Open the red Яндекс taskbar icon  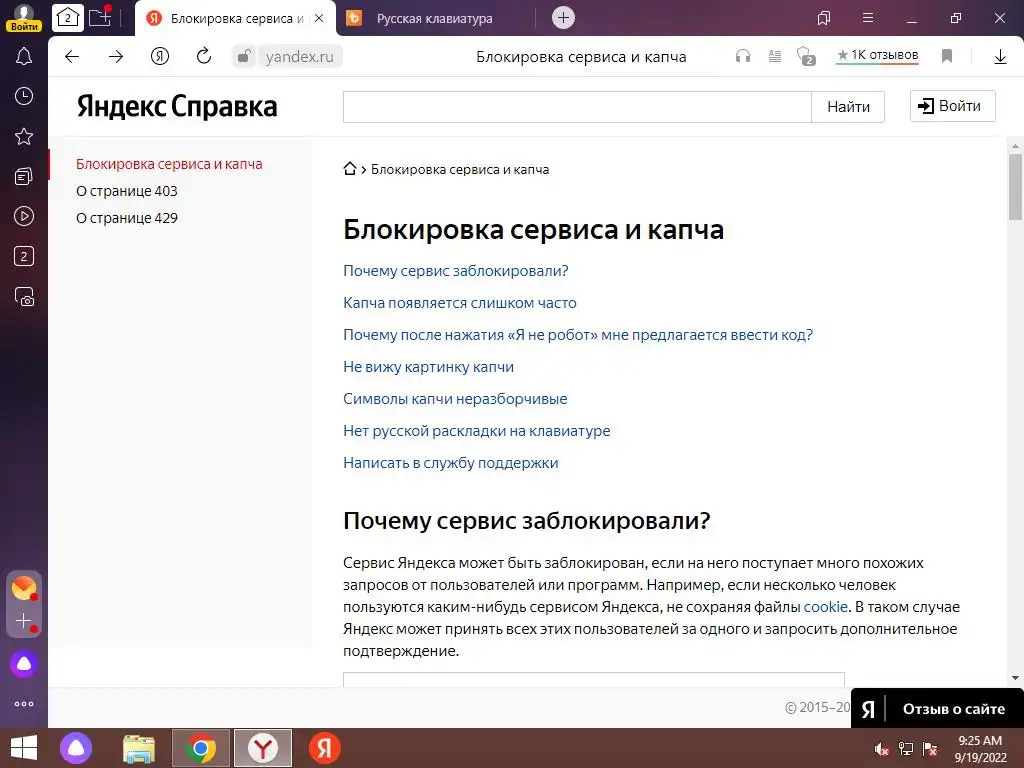tap(325, 748)
